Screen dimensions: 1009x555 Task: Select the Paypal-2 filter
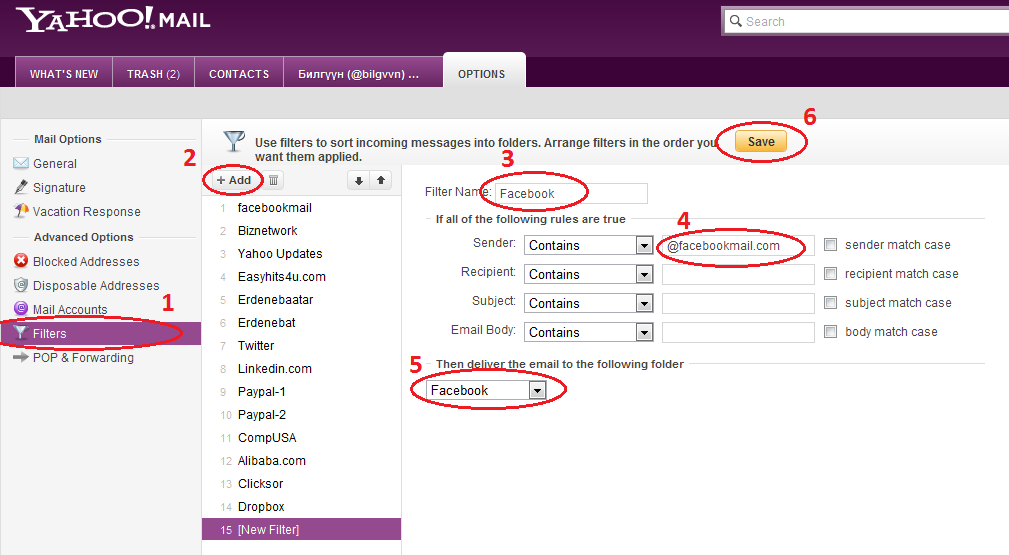point(301,415)
